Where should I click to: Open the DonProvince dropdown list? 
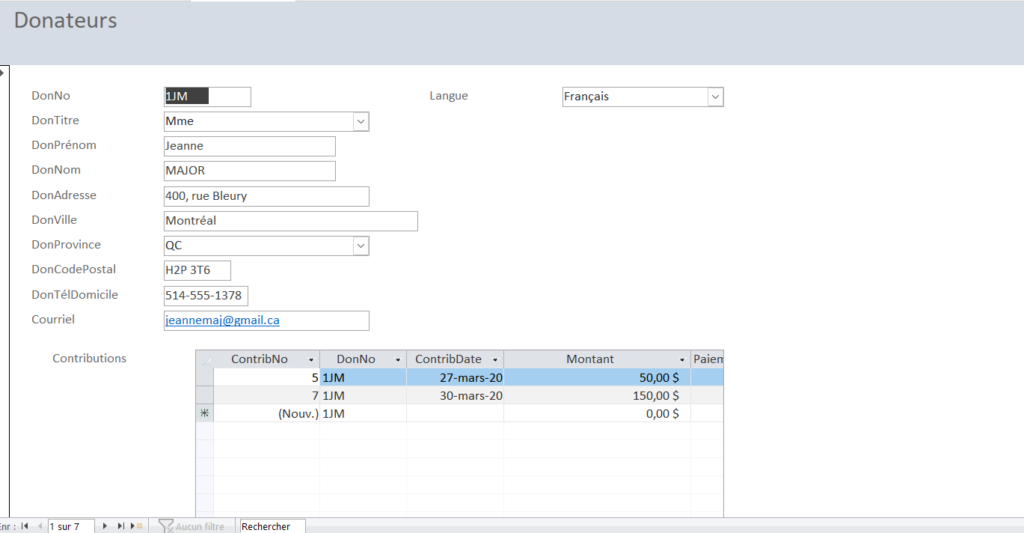361,246
